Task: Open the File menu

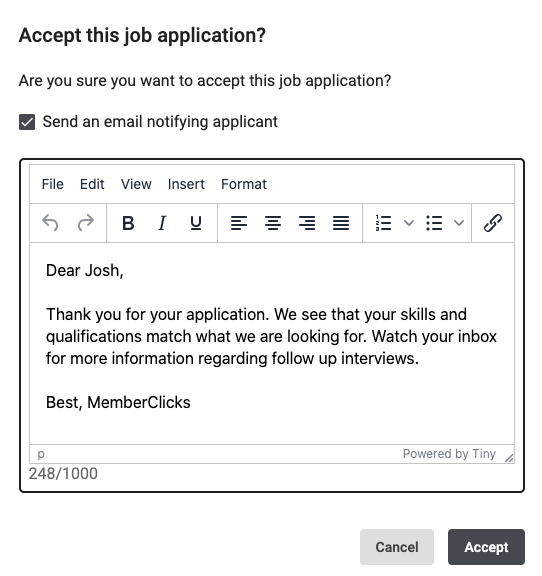Action: (x=53, y=184)
